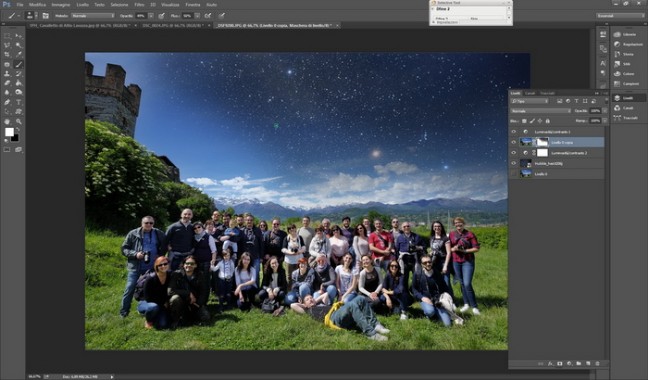Choose the Eyedropper tool
648x380 pixels.
point(19,55)
